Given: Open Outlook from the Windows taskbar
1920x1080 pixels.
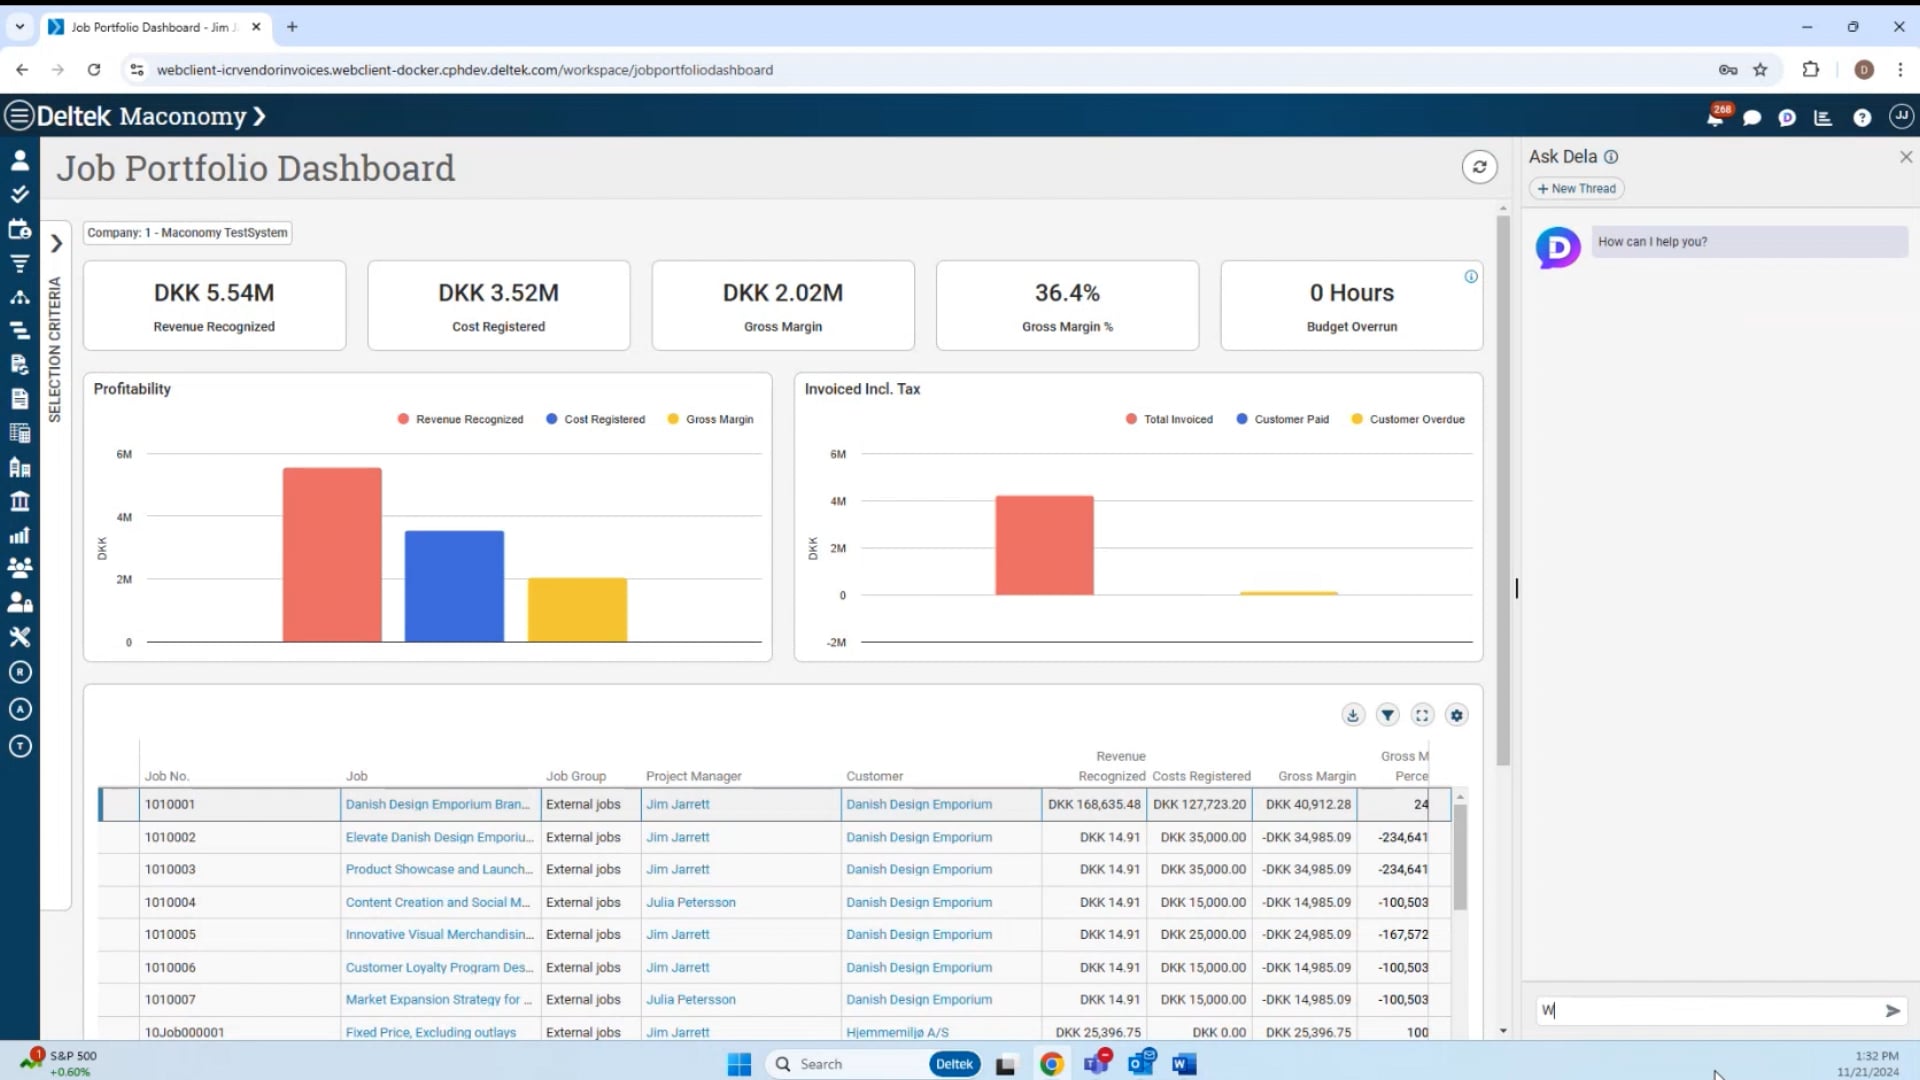Looking at the screenshot, I should click(1141, 1063).
